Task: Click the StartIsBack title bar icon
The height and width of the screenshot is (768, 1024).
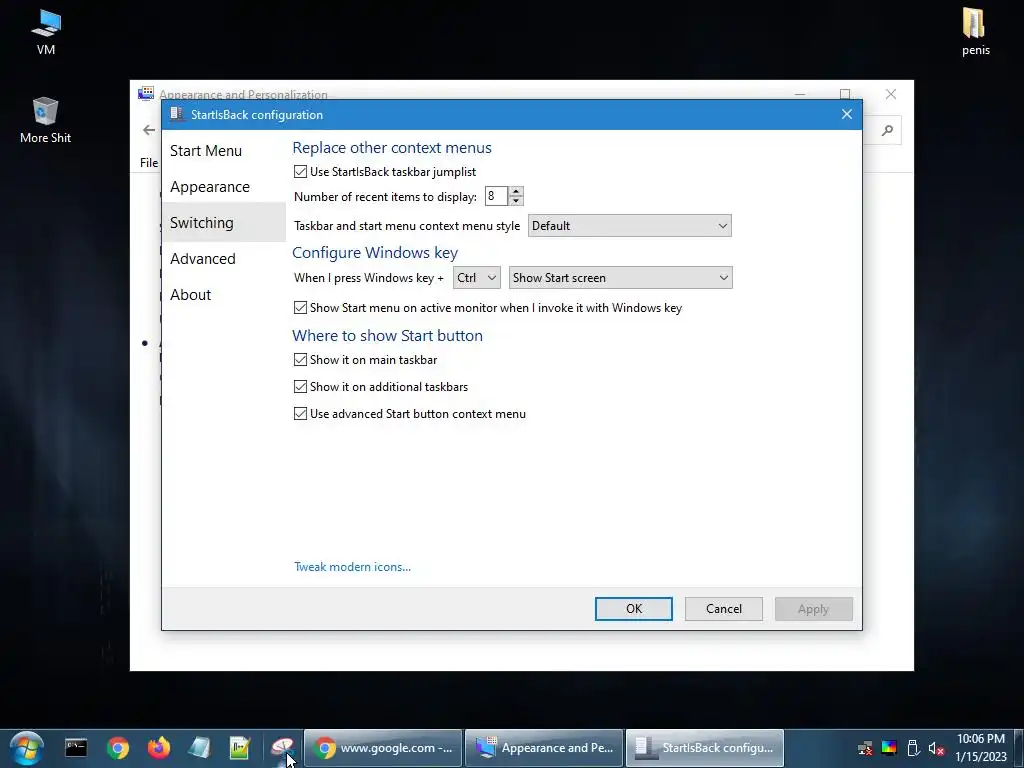Action: coord(176,114)
